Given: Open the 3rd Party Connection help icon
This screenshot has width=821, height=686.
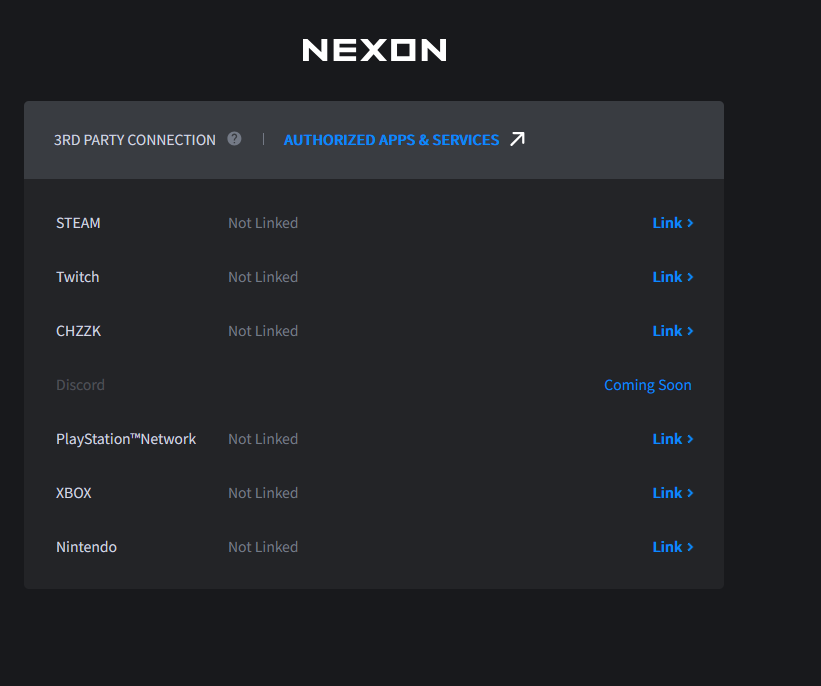Looking at the screenshot, I should point(234,139).
